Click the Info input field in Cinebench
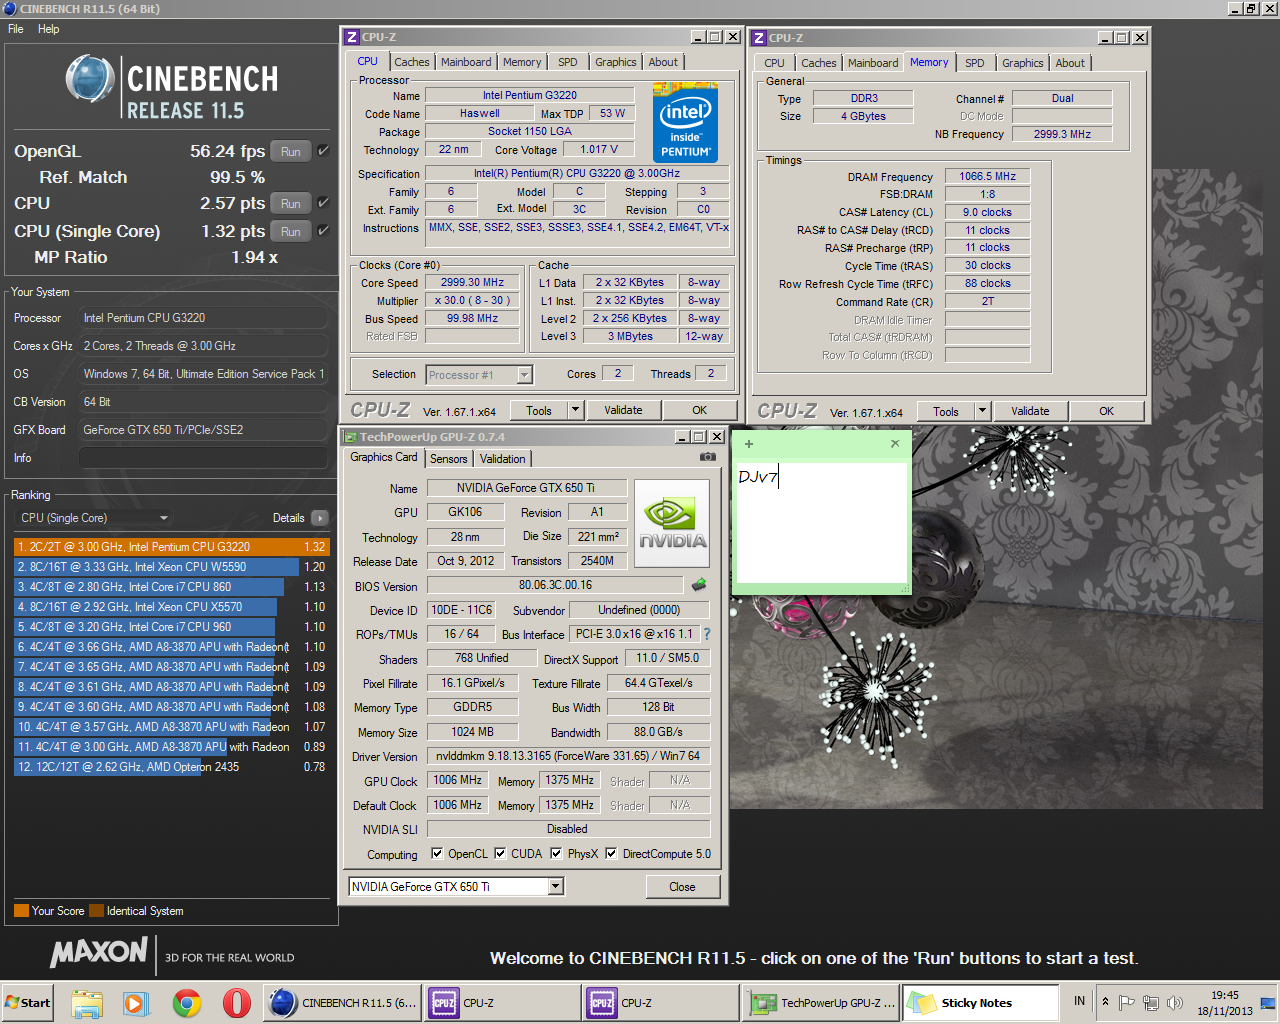This screenshot has width=1280, height=1024. [x=204, y=458]
